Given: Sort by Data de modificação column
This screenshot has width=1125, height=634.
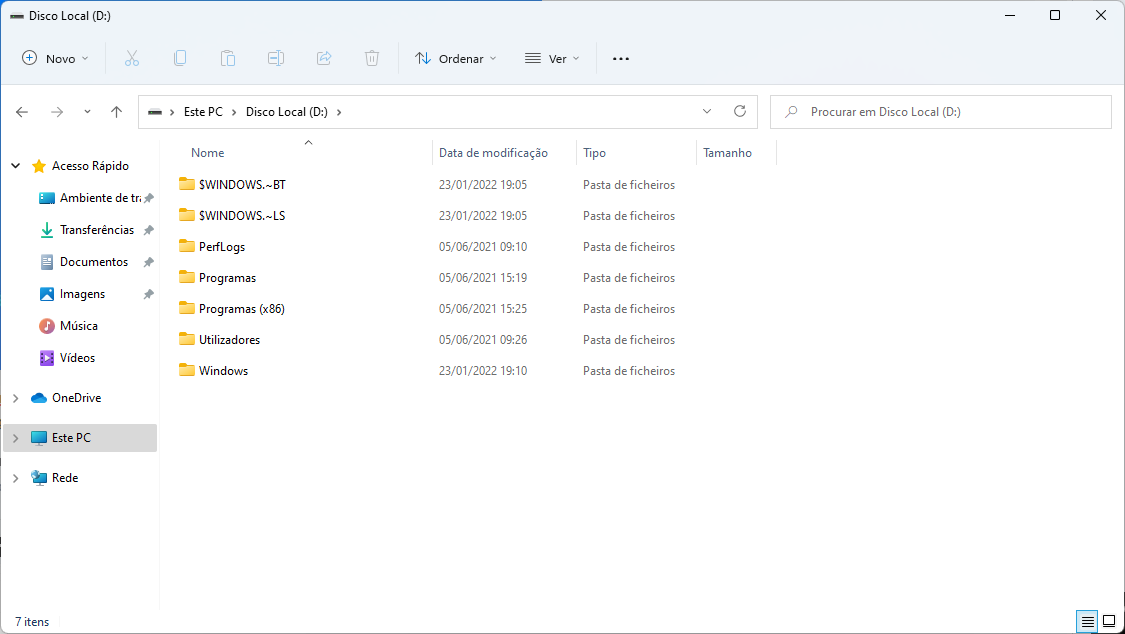Looking at the screenshot, I should [x=494, y=153].
